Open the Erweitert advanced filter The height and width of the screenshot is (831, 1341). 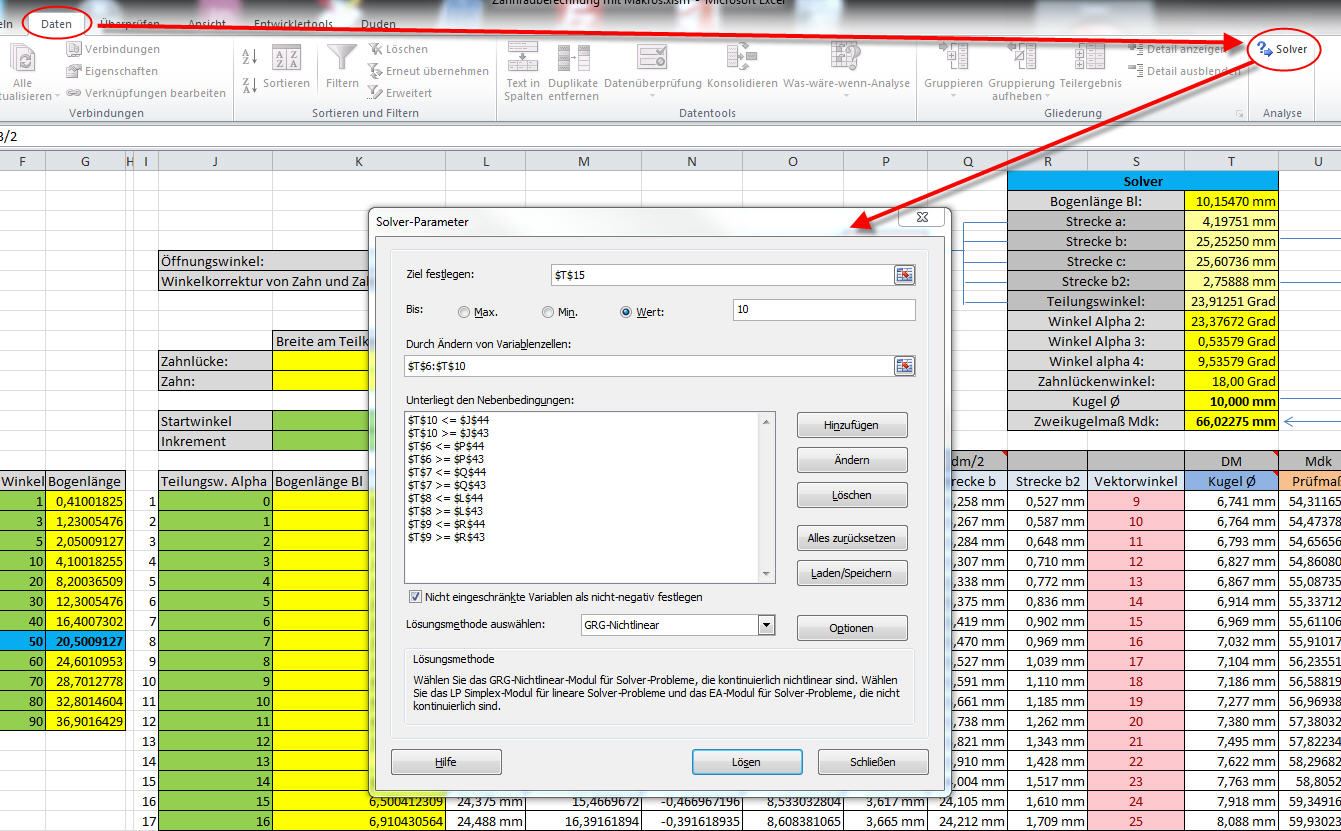(400, 93)
